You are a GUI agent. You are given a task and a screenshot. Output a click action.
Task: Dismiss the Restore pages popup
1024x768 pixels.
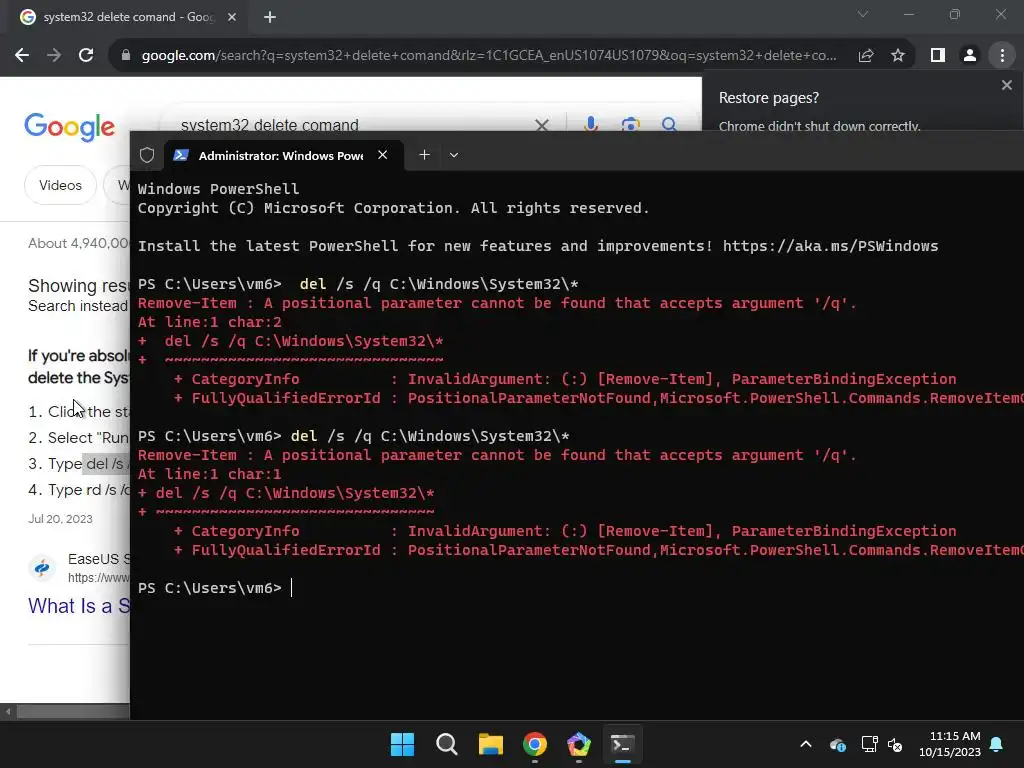pos(1006,85)
